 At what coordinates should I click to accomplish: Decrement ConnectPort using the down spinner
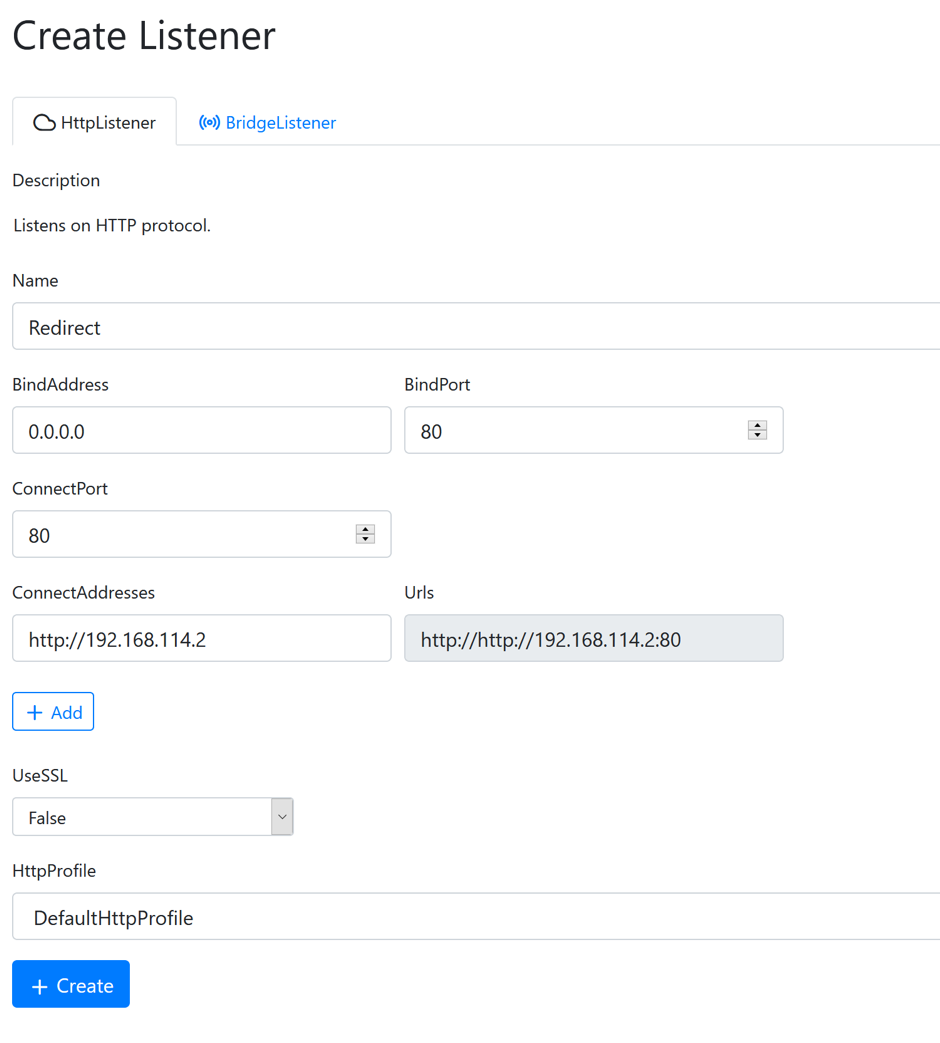(x=365, y=539)
